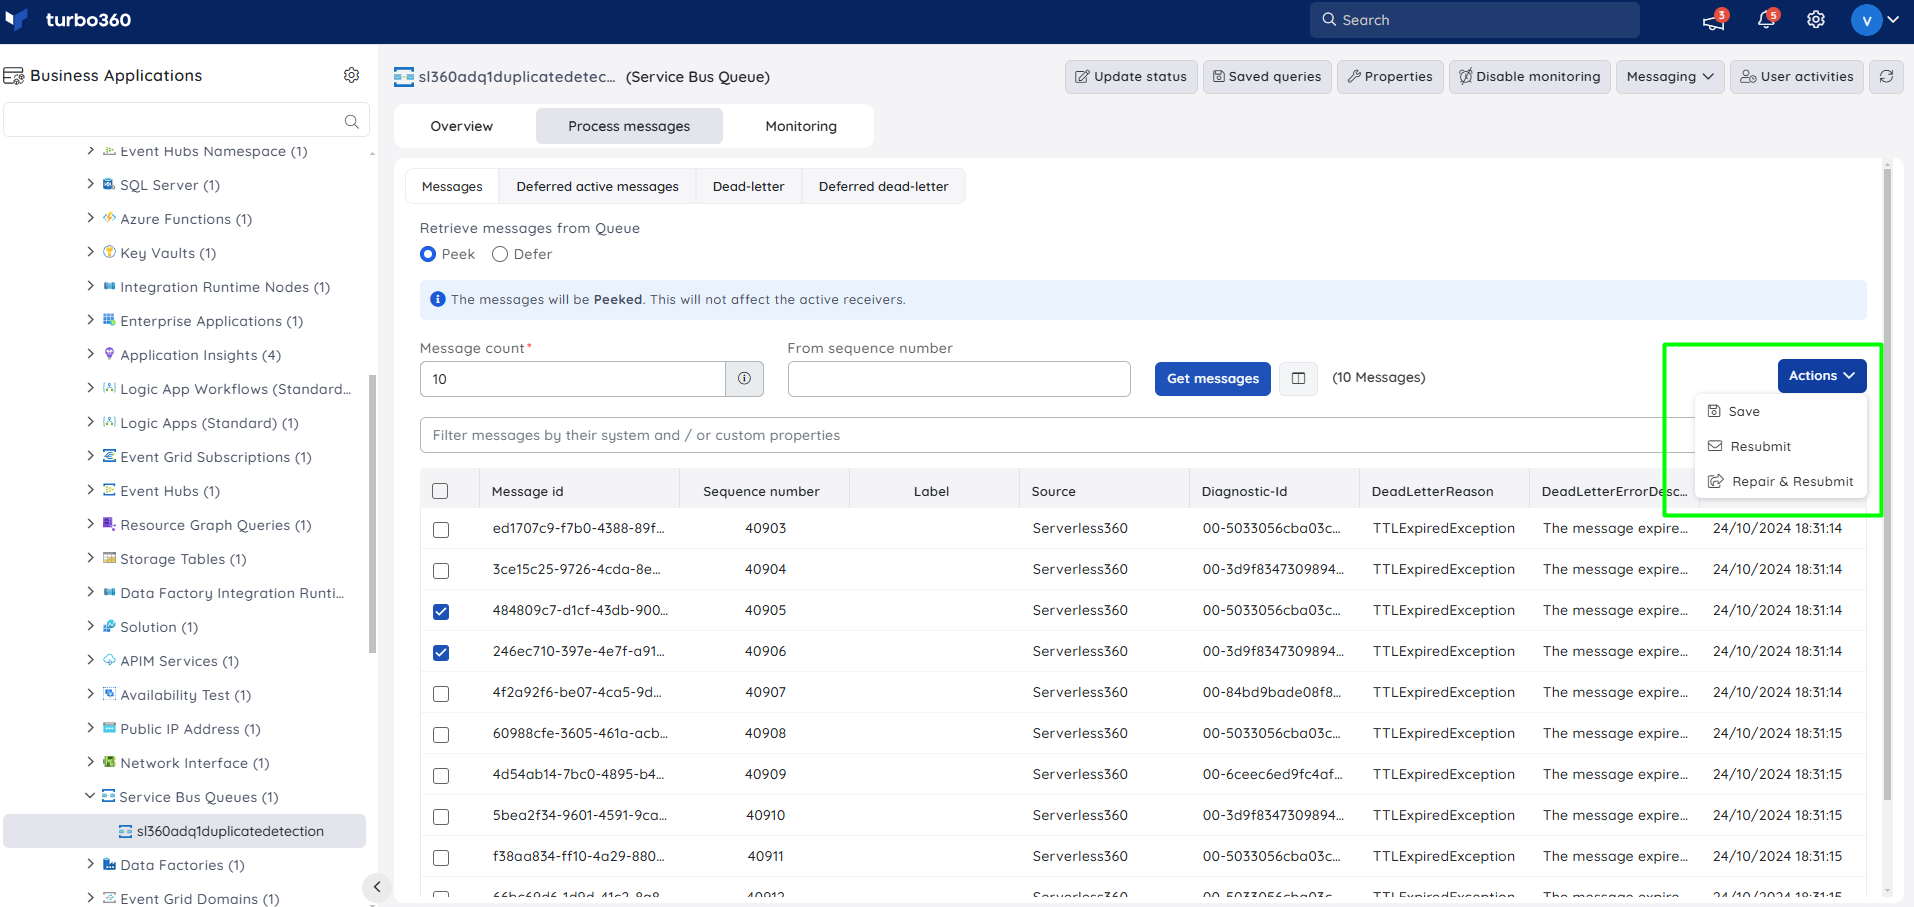This screenshot has width=1914, height=907.
Task: Open User activities
Action: [1797, 76]
